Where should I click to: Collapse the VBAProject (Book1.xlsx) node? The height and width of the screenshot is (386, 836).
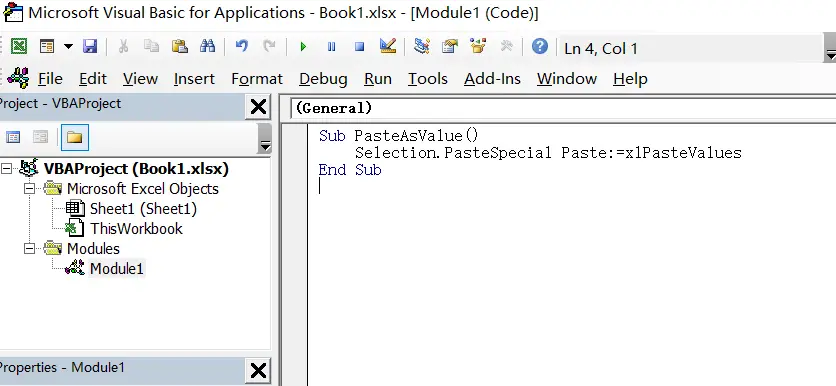click(x=6, y=169)
